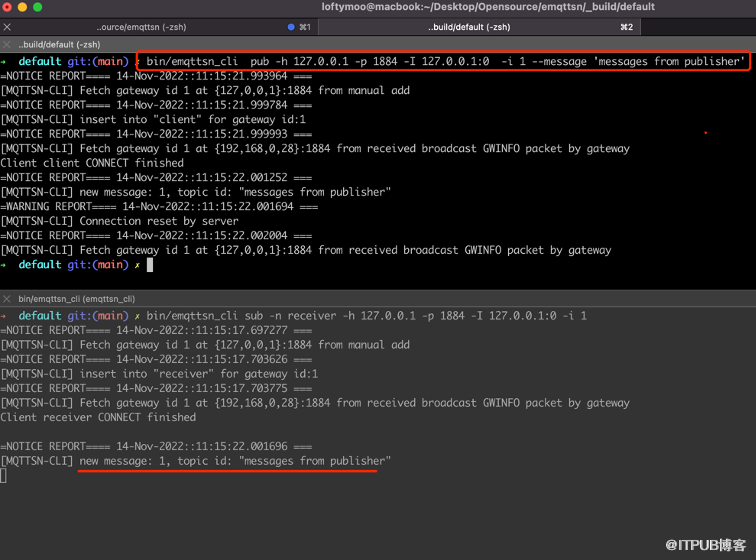Click the blue activity dot on first tab

click(291, 27)
